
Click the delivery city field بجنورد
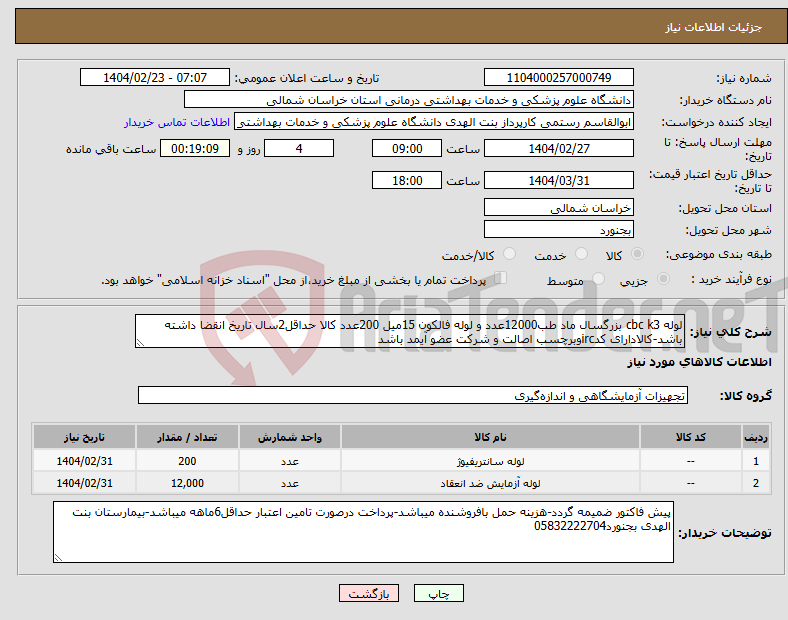pos(558,229)
